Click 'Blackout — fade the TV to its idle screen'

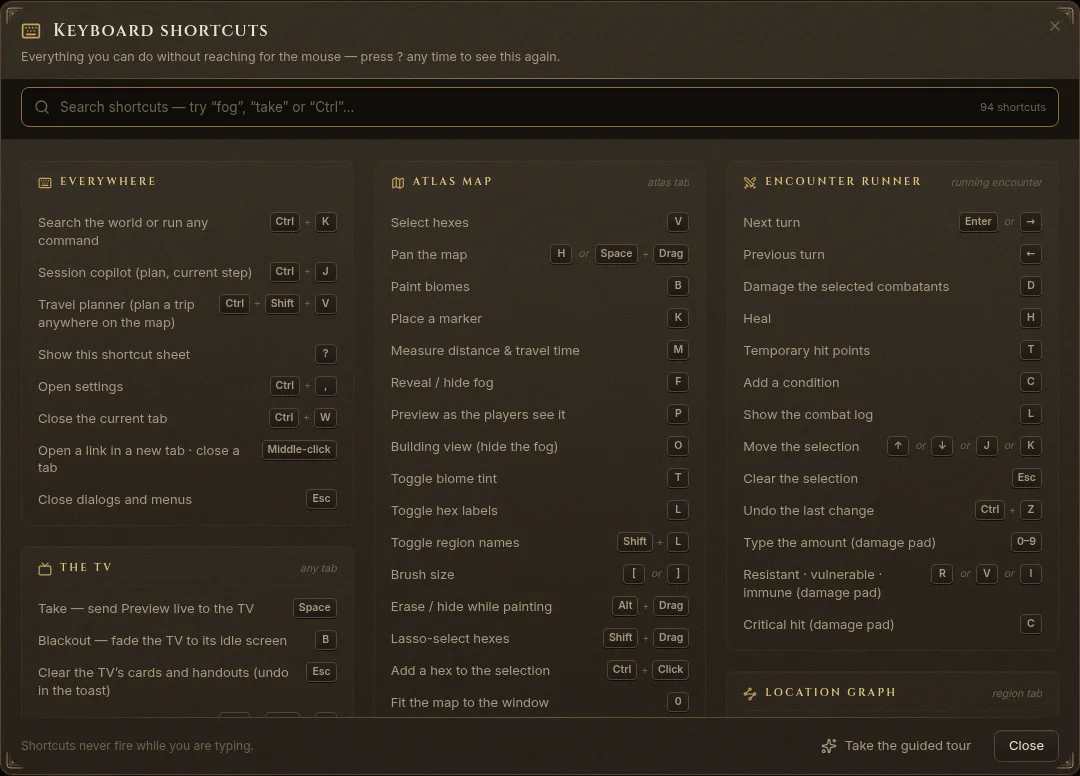point(162,640)
